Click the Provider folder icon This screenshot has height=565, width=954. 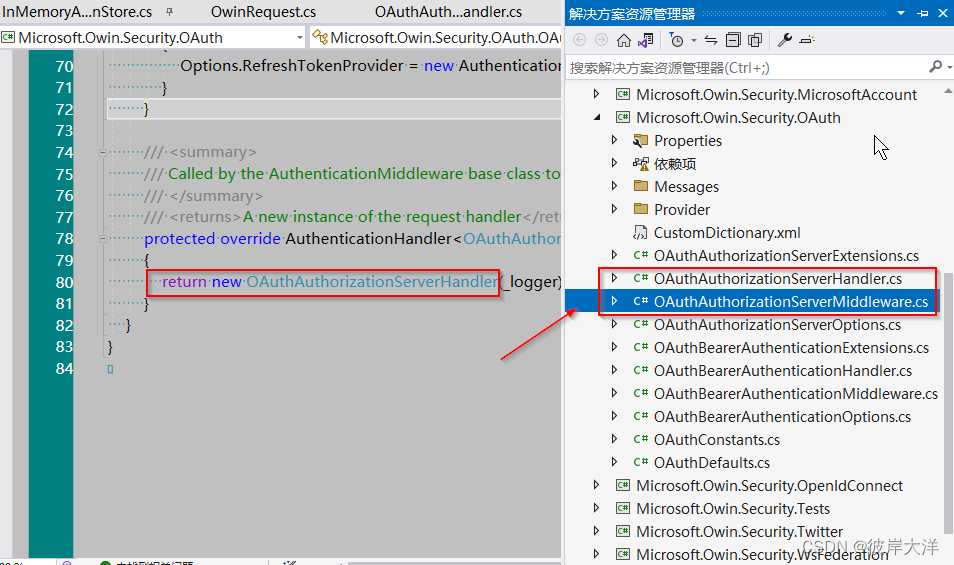click(x=640, y=209)
